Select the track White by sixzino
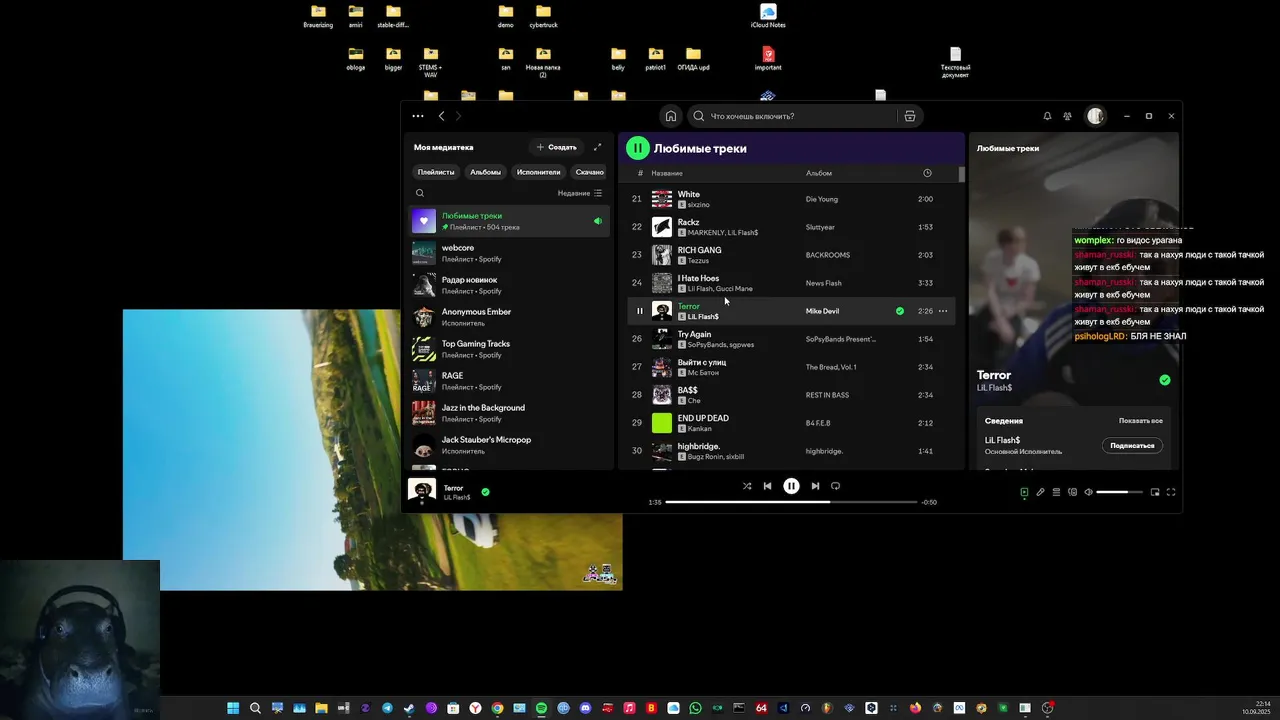 coord(791,199)
